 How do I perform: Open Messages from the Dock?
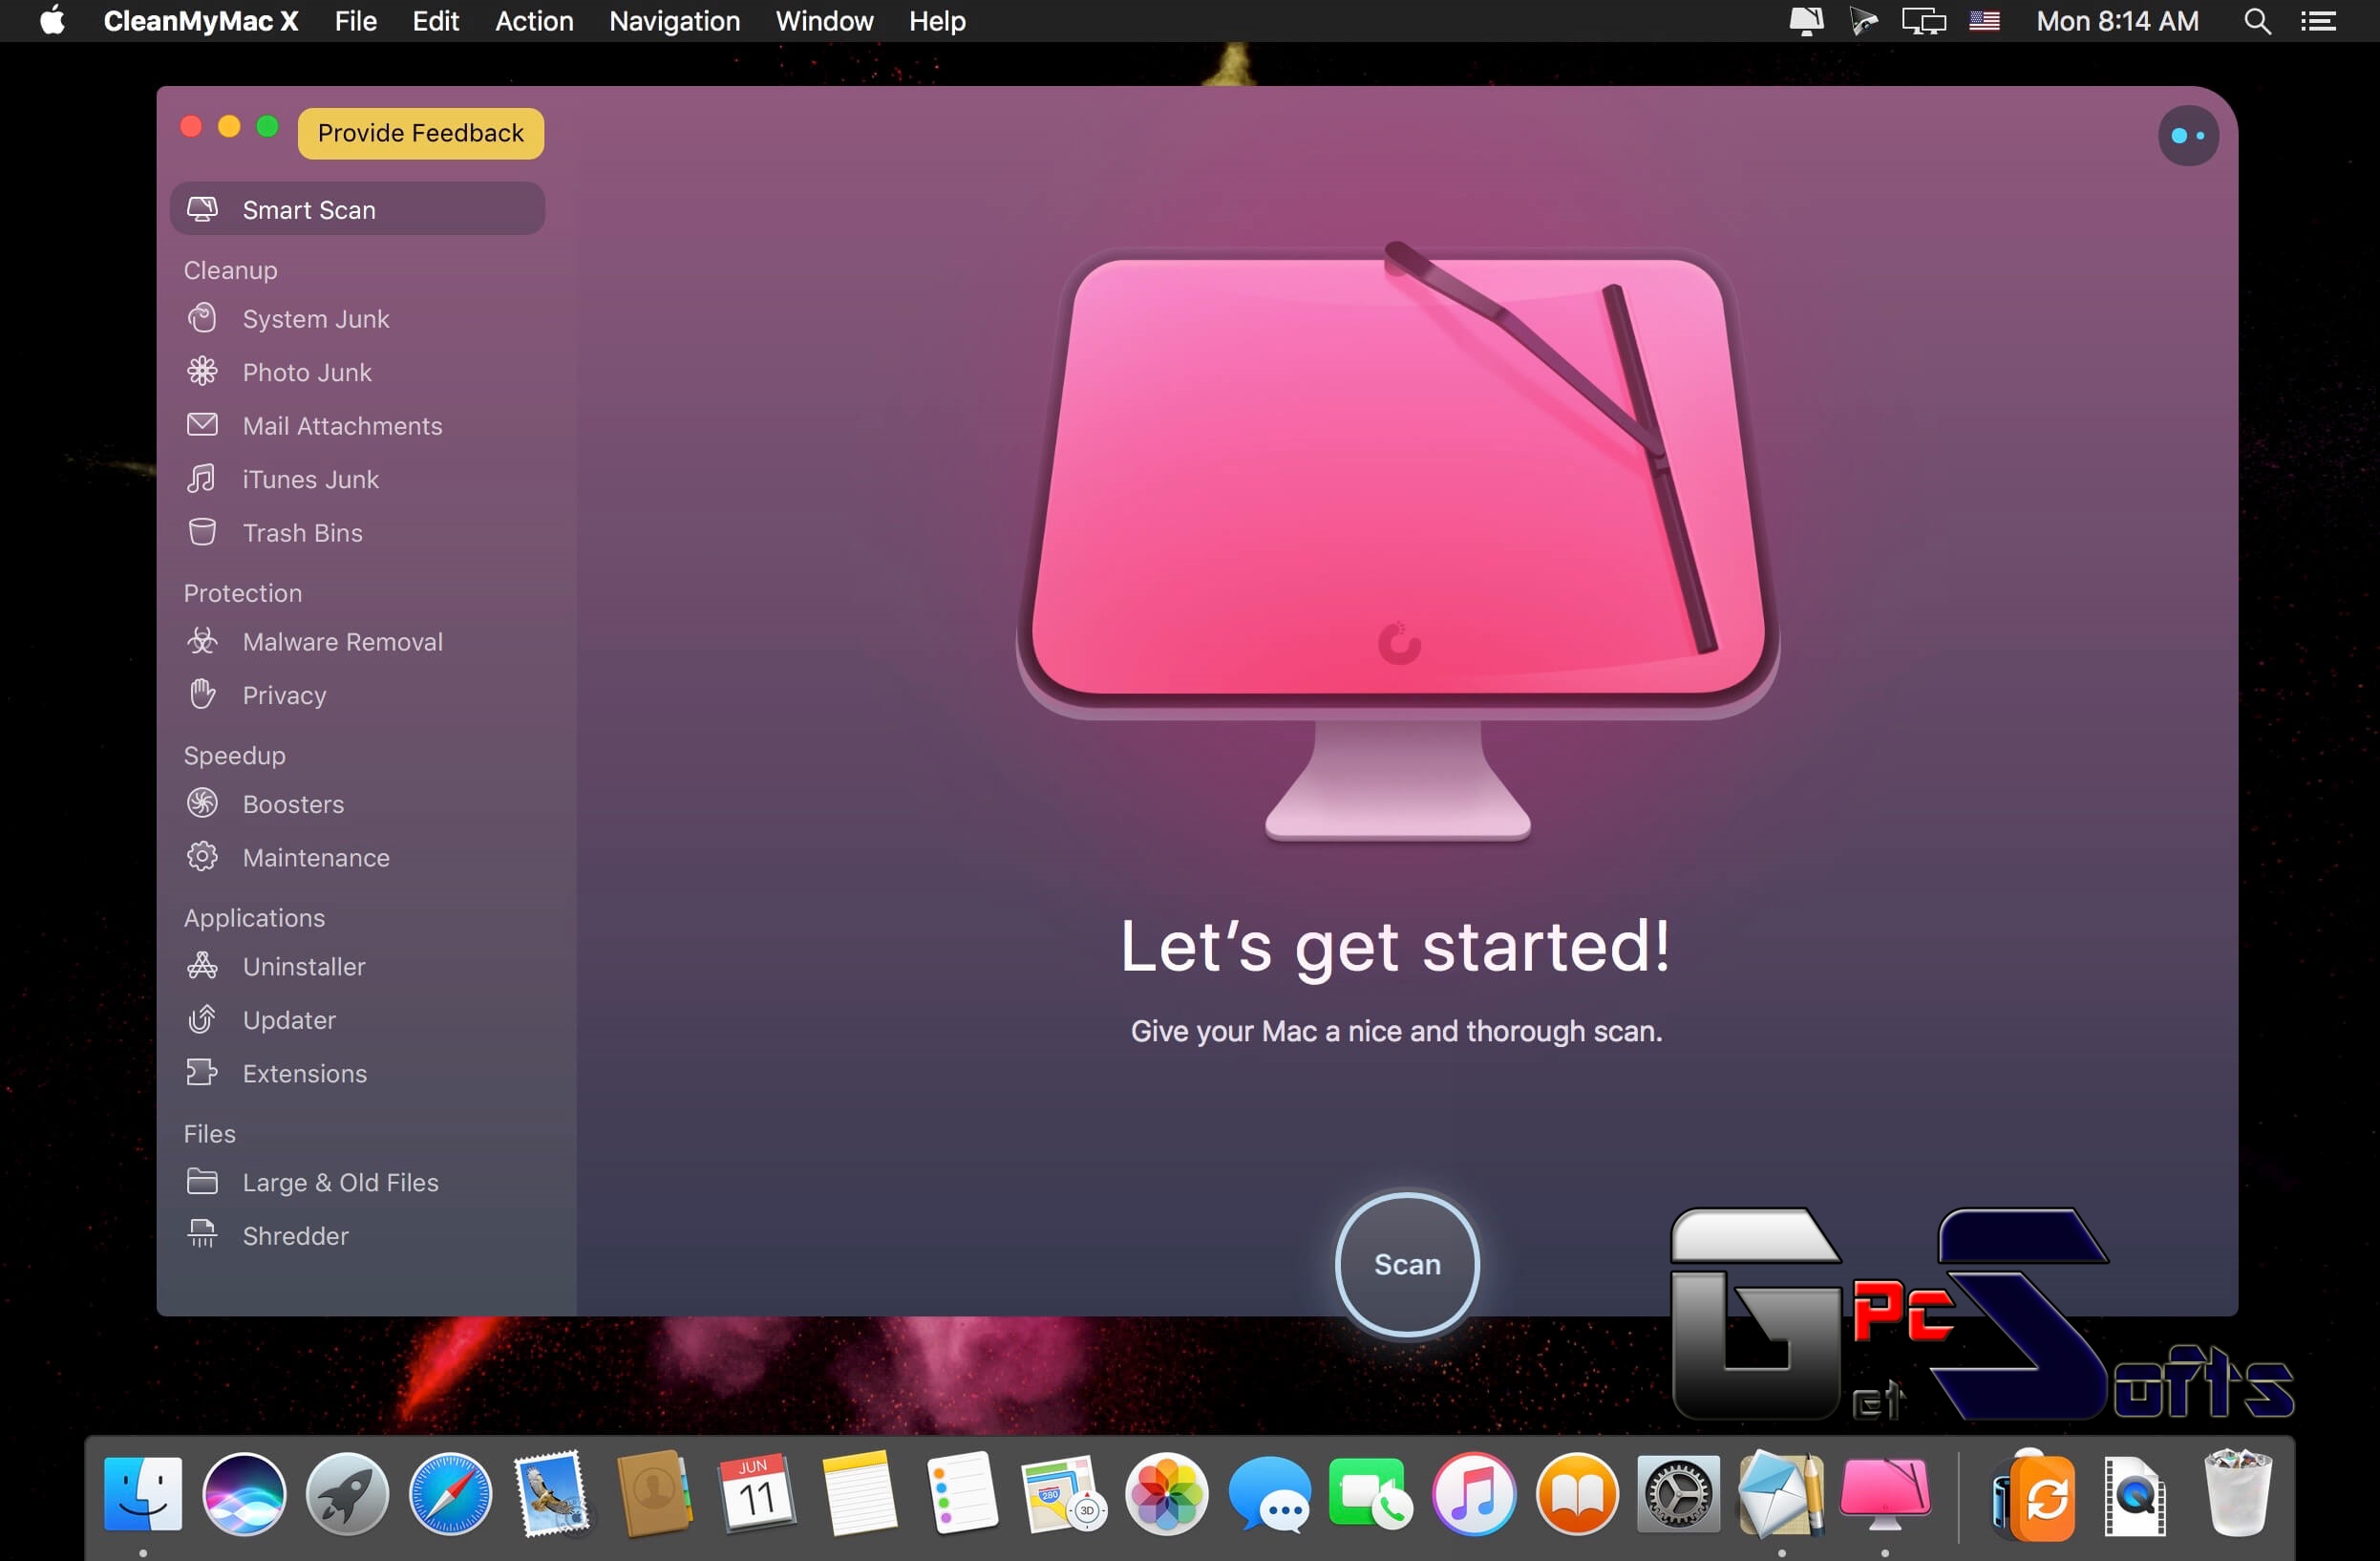[1269, 1494]
